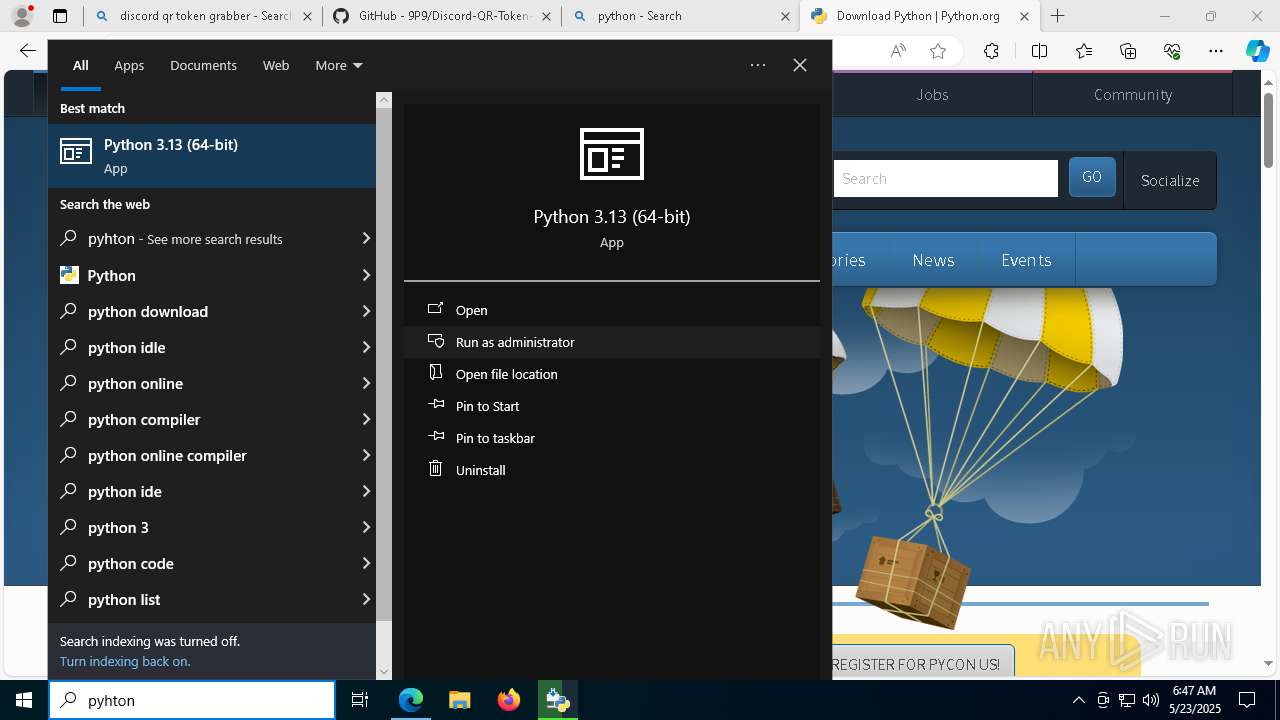Click the Open icon in app actions
Screen dimensions: 1280x720
[435, 309]
